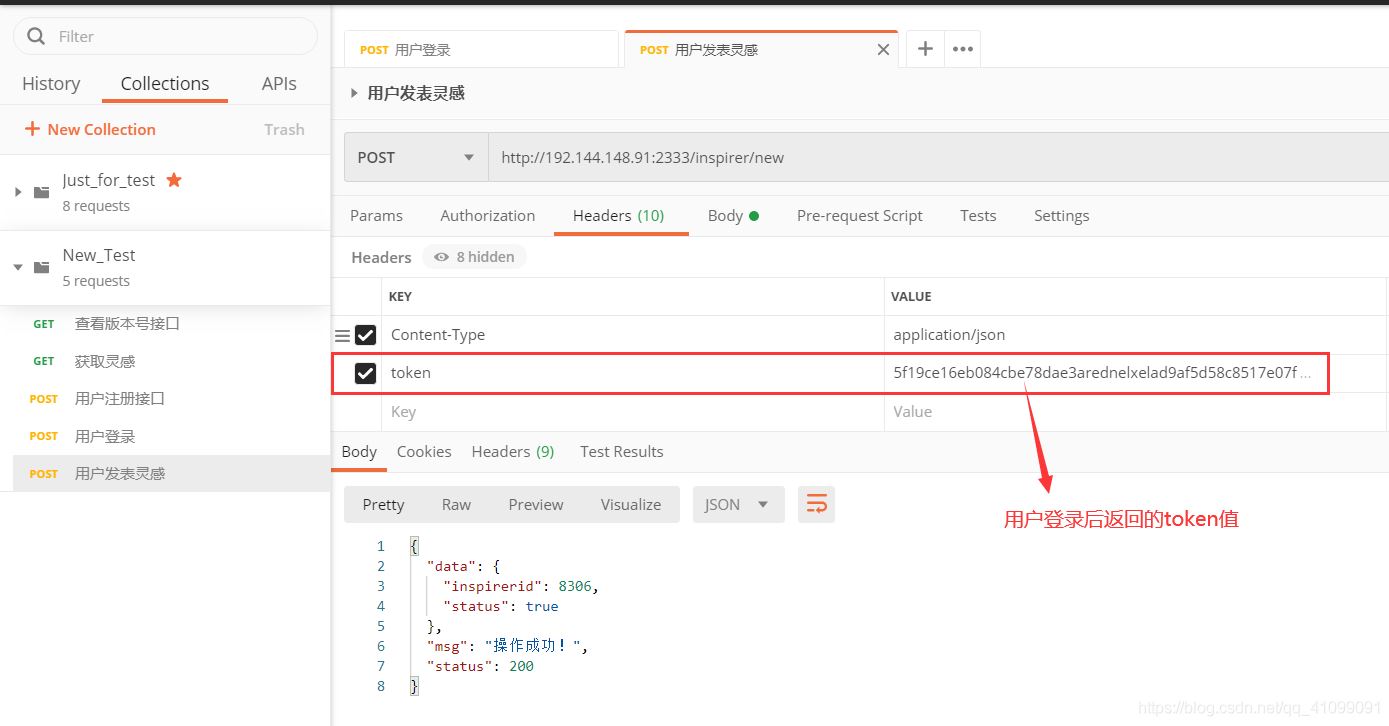The image size is (1389, 726).
Task: Open the JSON format dropdown
Action: pos(739,504)
